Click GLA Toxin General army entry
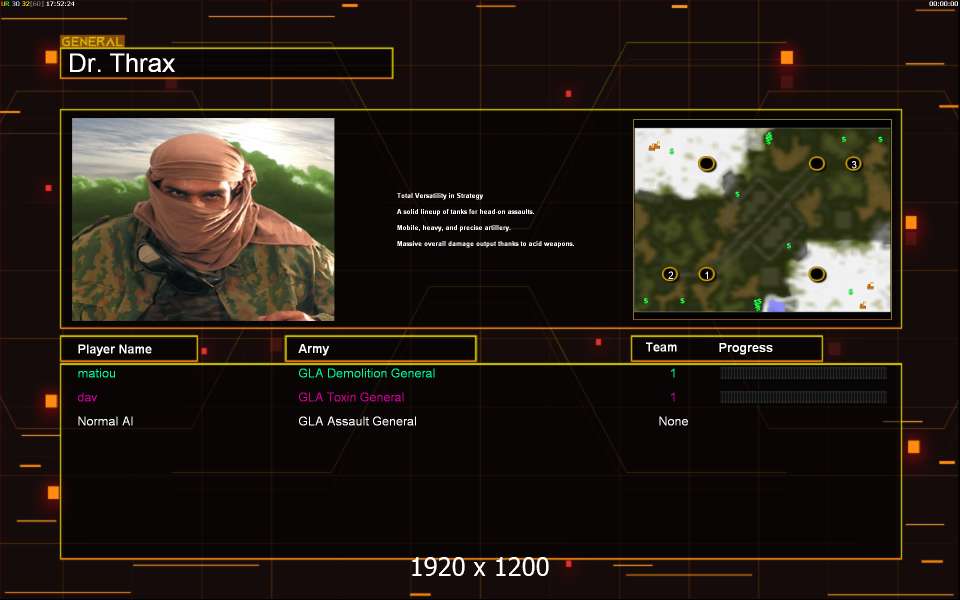The height and width of the screenshot is (600, 960). point(351,397)
